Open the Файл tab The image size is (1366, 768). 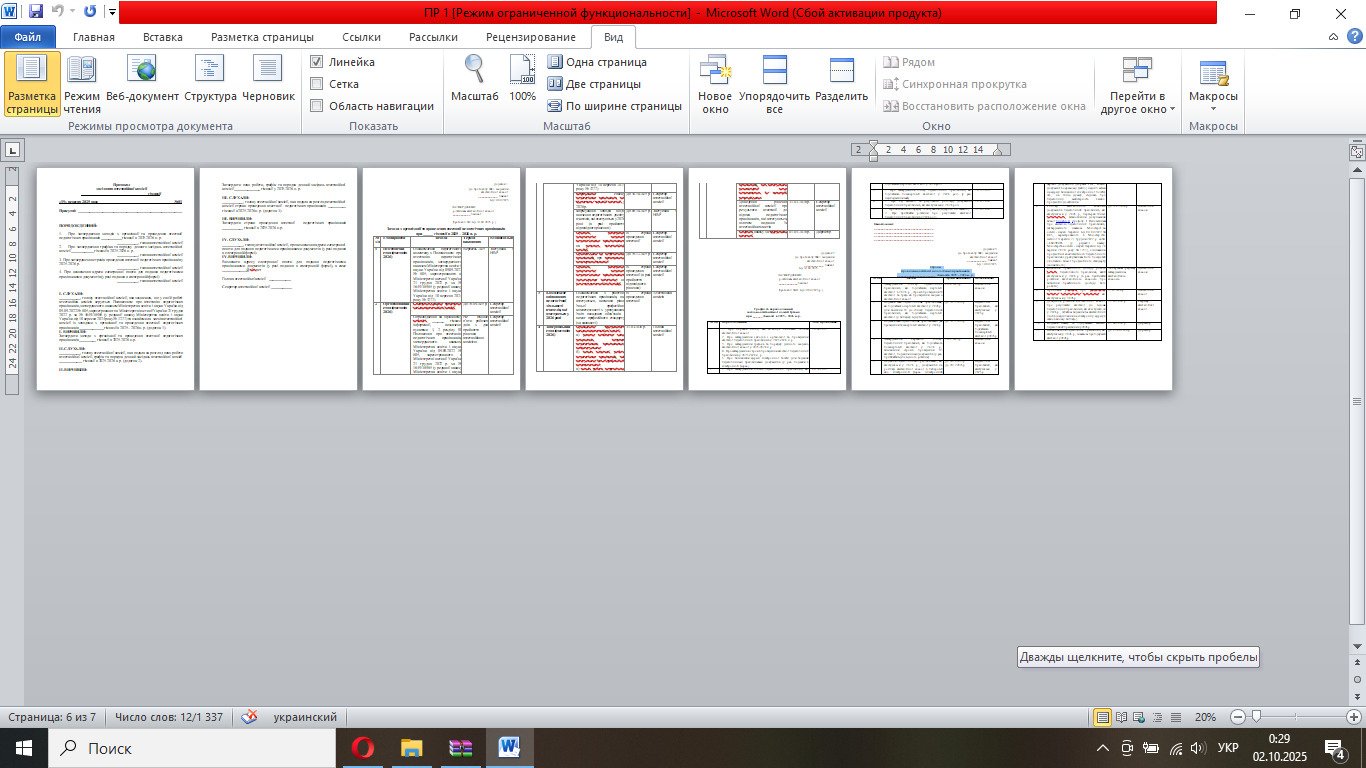click(27, 37)
